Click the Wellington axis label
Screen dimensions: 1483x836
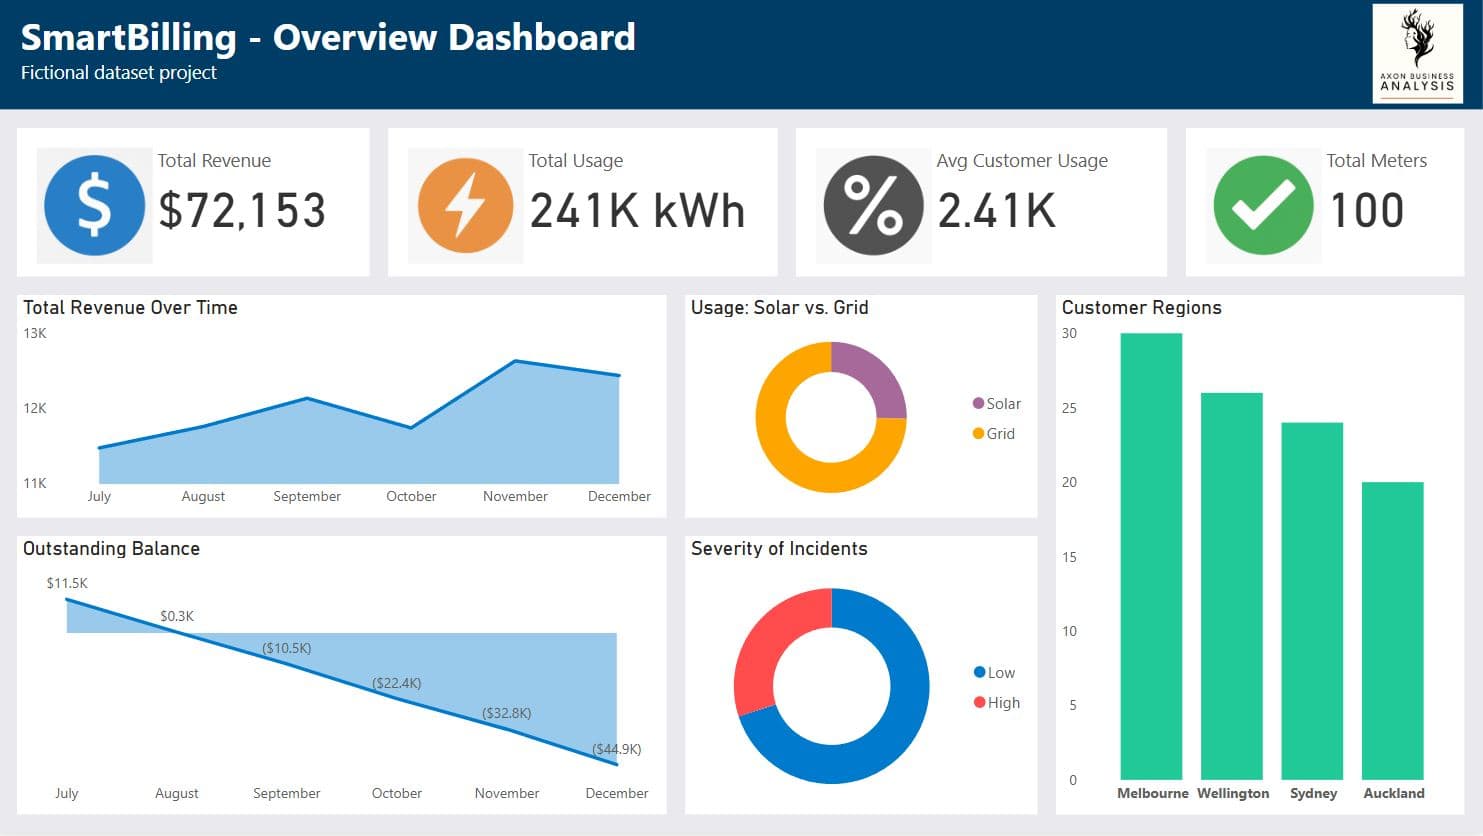(1233, 793)
